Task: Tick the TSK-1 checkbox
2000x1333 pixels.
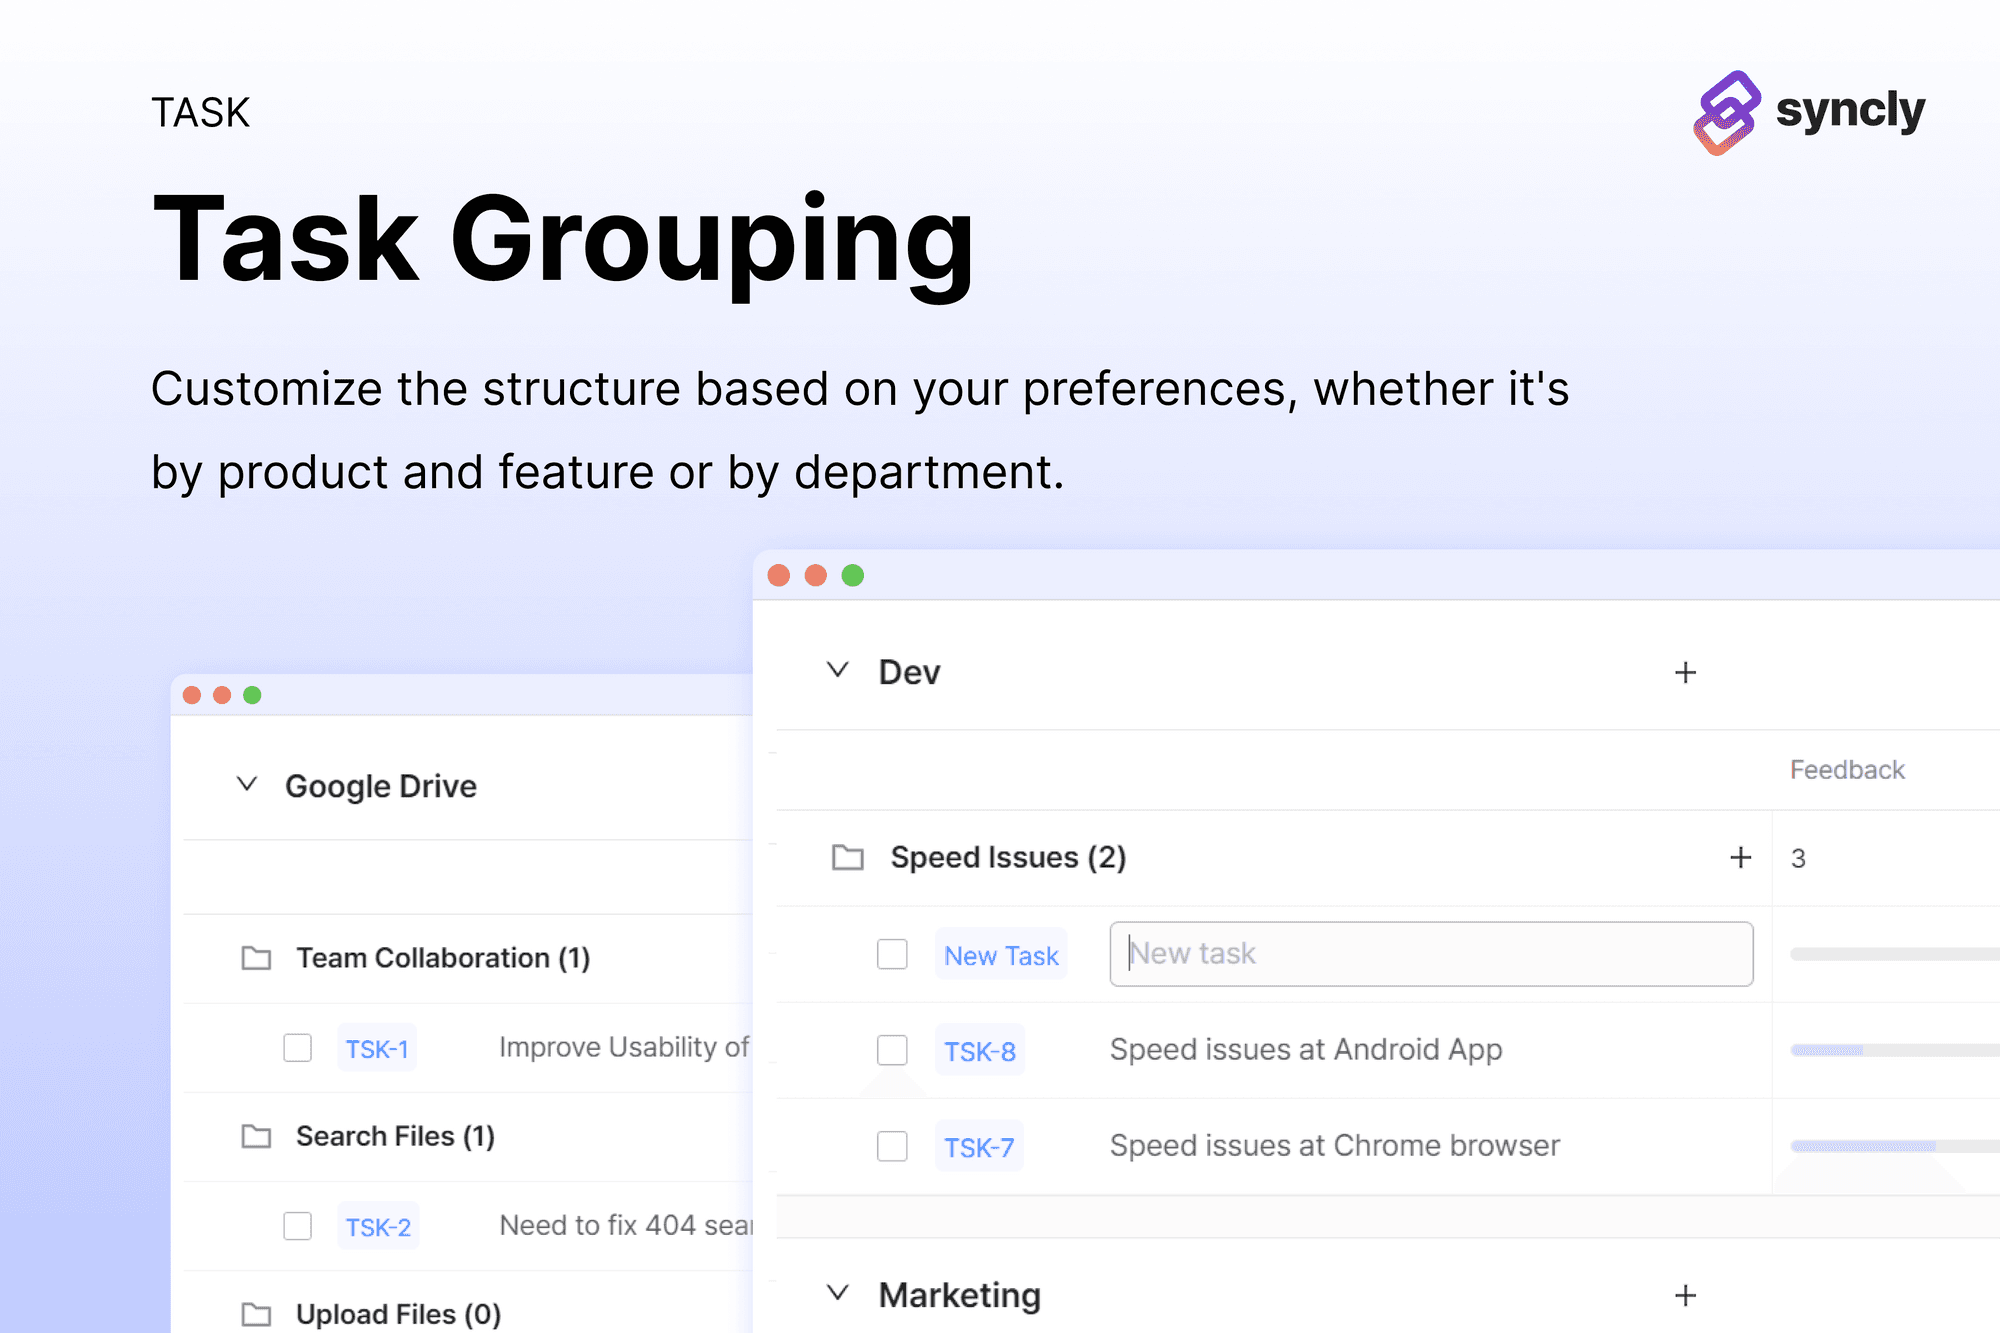Action: click(x=297, y=1048)
